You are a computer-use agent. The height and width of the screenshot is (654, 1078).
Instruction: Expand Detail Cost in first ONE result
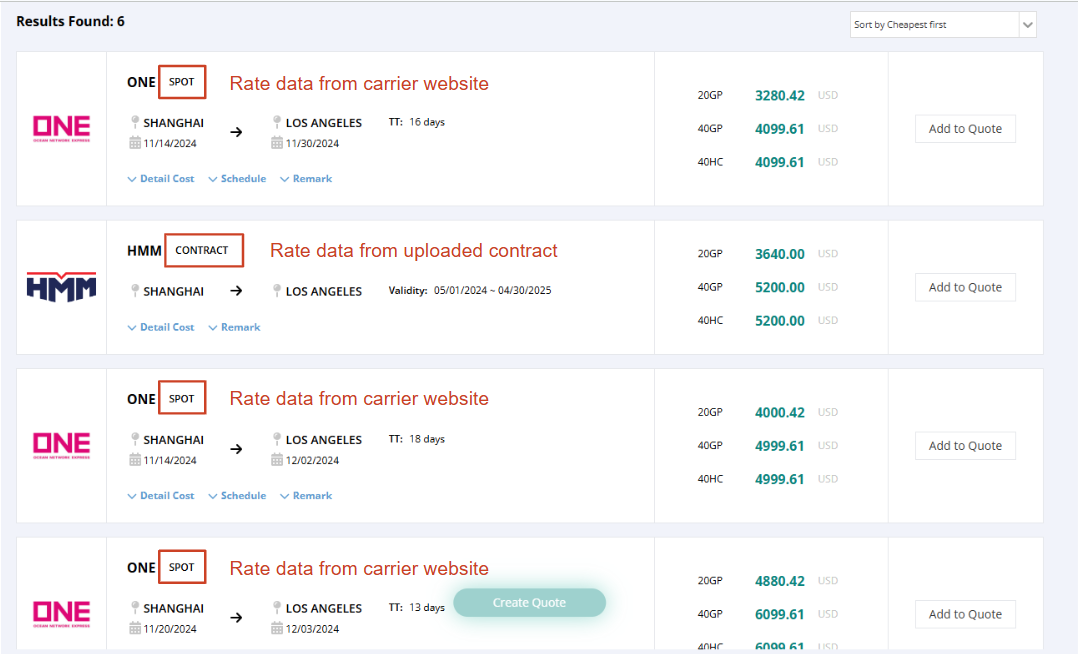(161, 179)
